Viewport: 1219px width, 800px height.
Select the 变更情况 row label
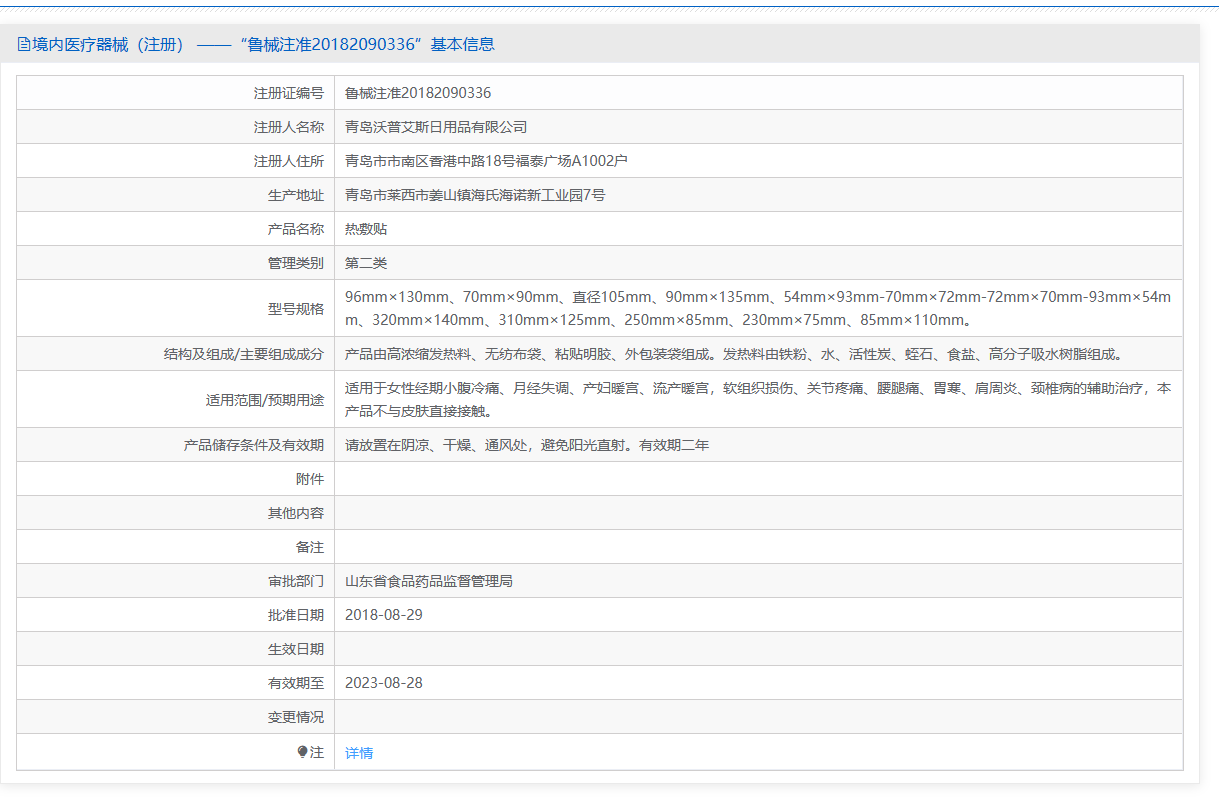296,717
